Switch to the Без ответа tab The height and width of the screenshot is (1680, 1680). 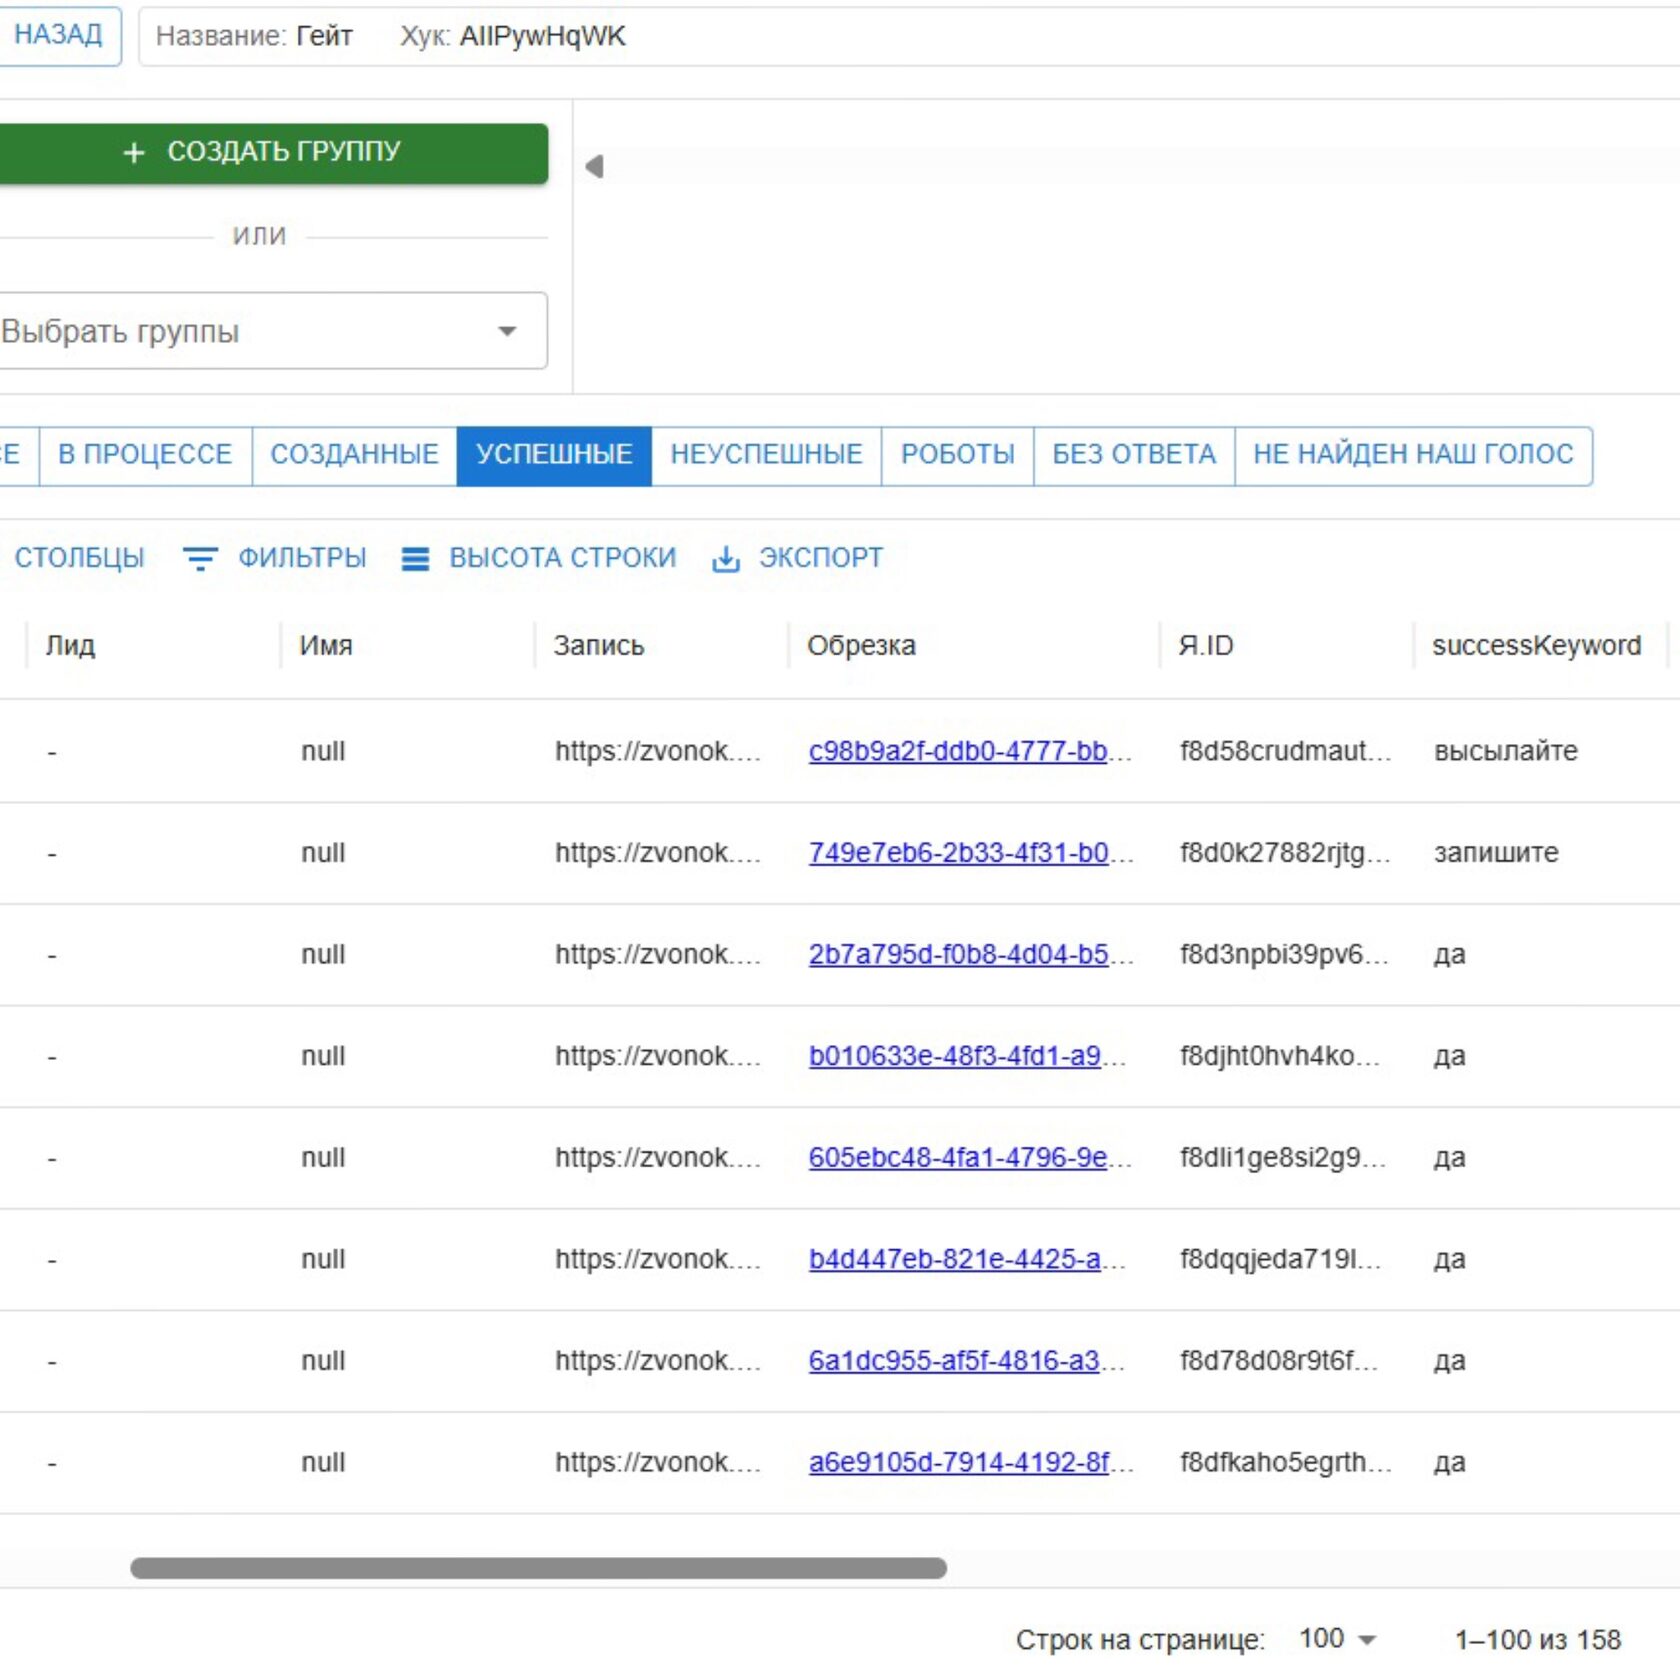(x=1134, y=455)
